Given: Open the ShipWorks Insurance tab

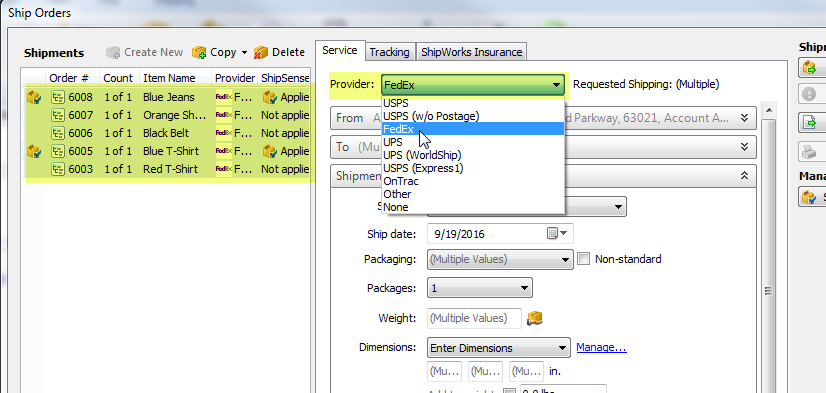Looking at the screenshot, I should (x=471, y=52).
